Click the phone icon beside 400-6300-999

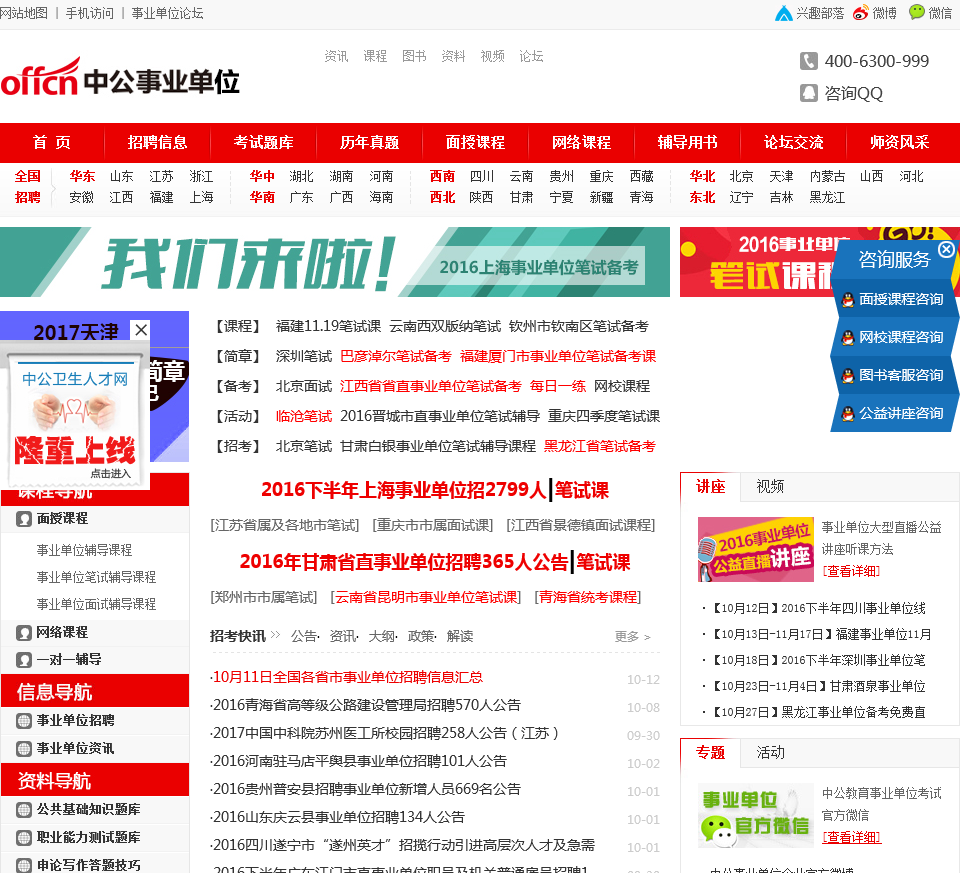809,61
